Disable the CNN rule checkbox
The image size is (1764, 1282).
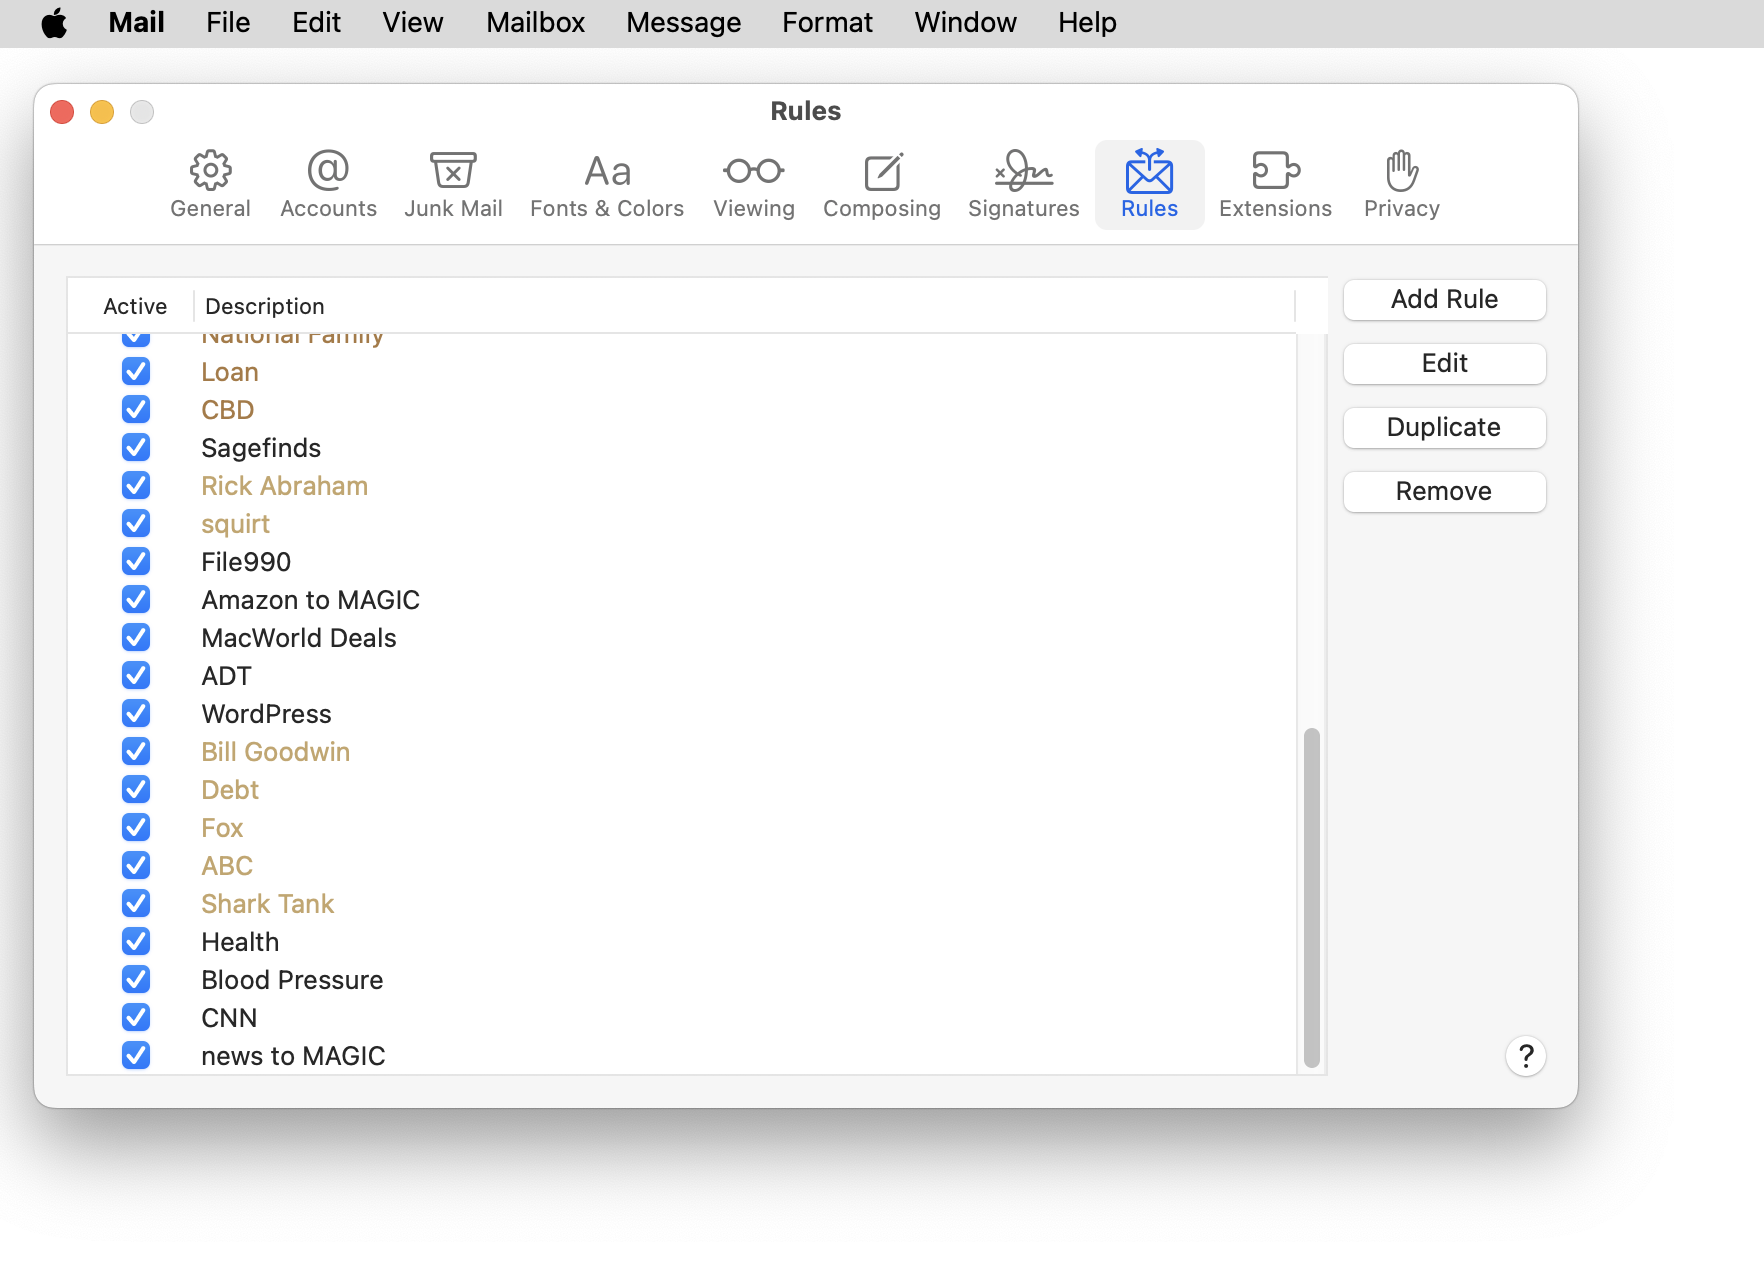point(136,1018)
